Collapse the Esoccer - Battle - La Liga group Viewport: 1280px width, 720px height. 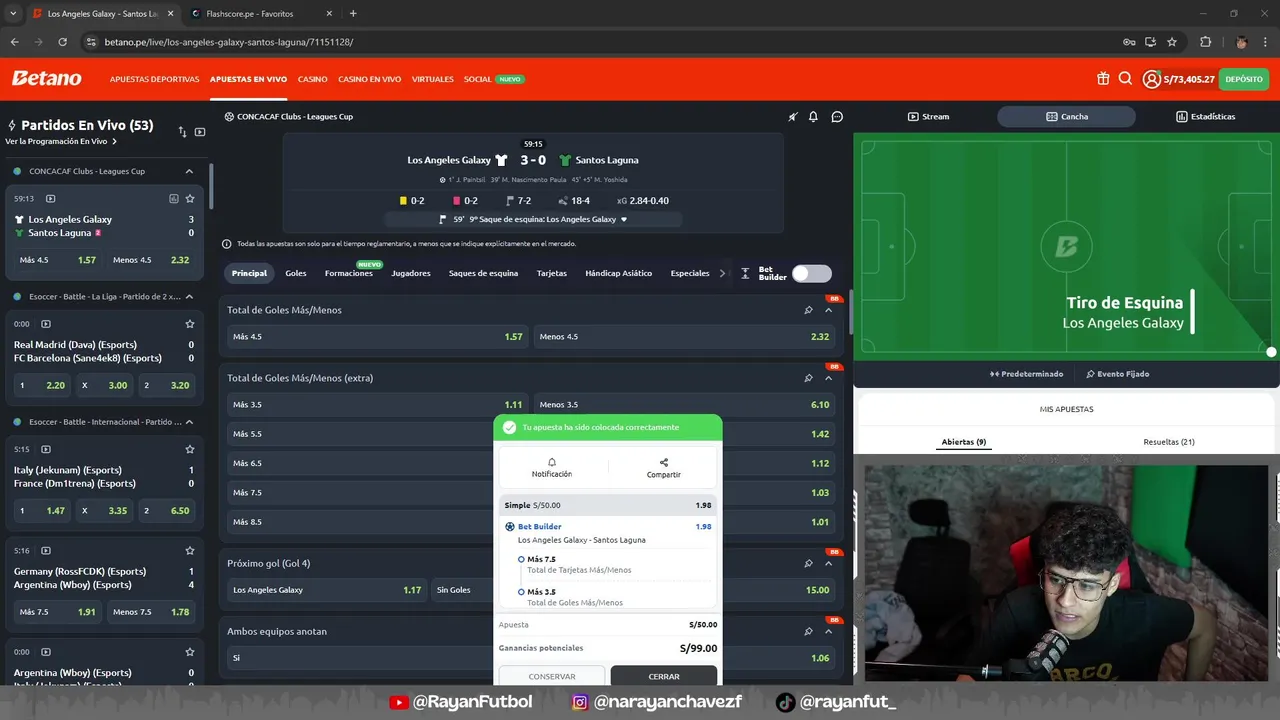(189, 297)
